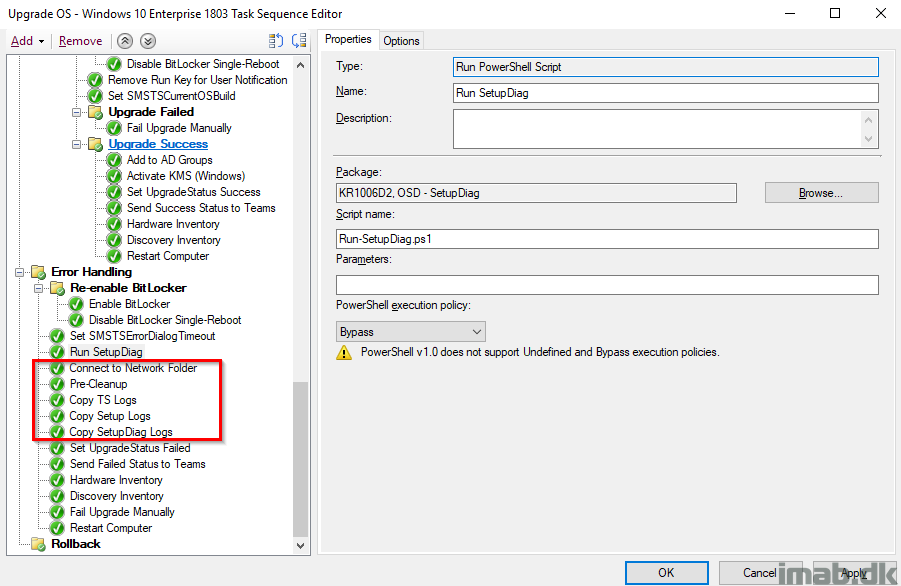Screen dimensions: 901x586
Task: Click the check icon beside Add to AD Groups
Action: tap(114, 160)
